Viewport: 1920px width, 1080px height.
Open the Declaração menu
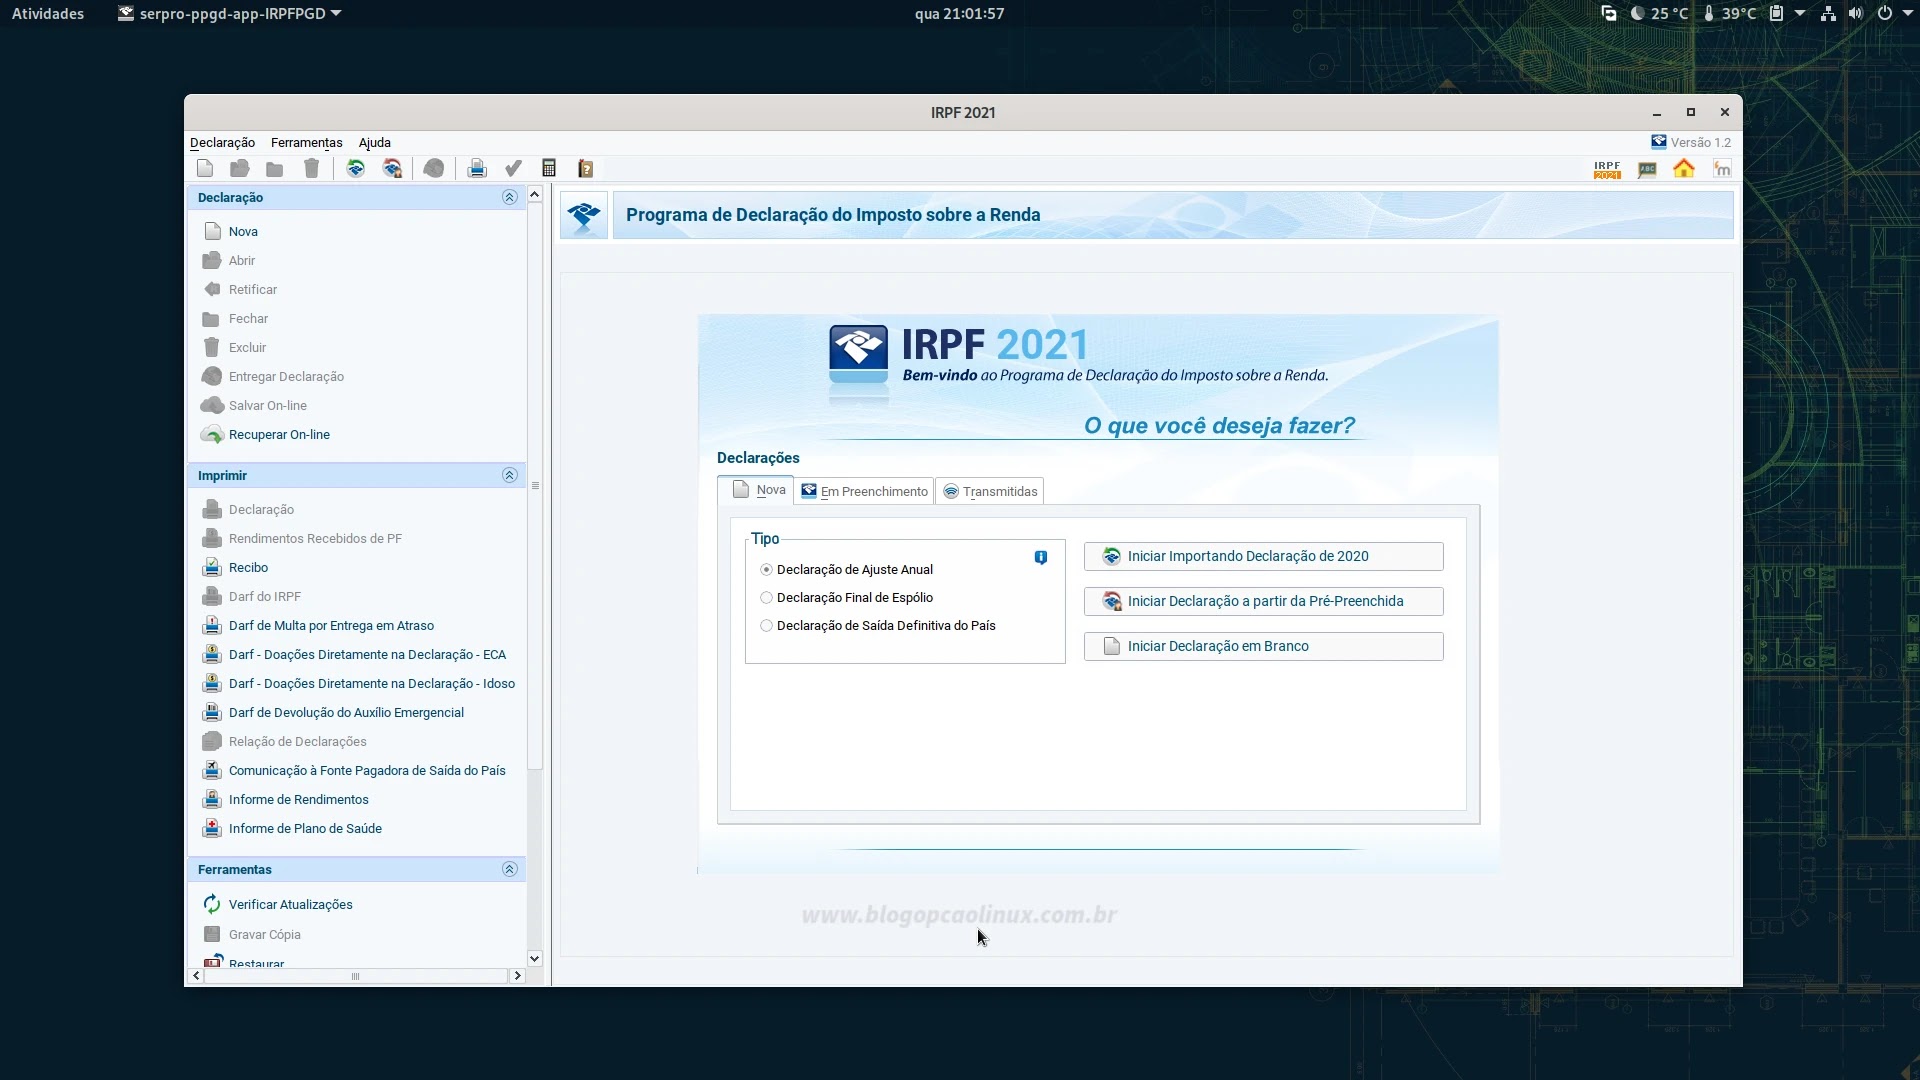pyautogui.click(x=222, y=142)
